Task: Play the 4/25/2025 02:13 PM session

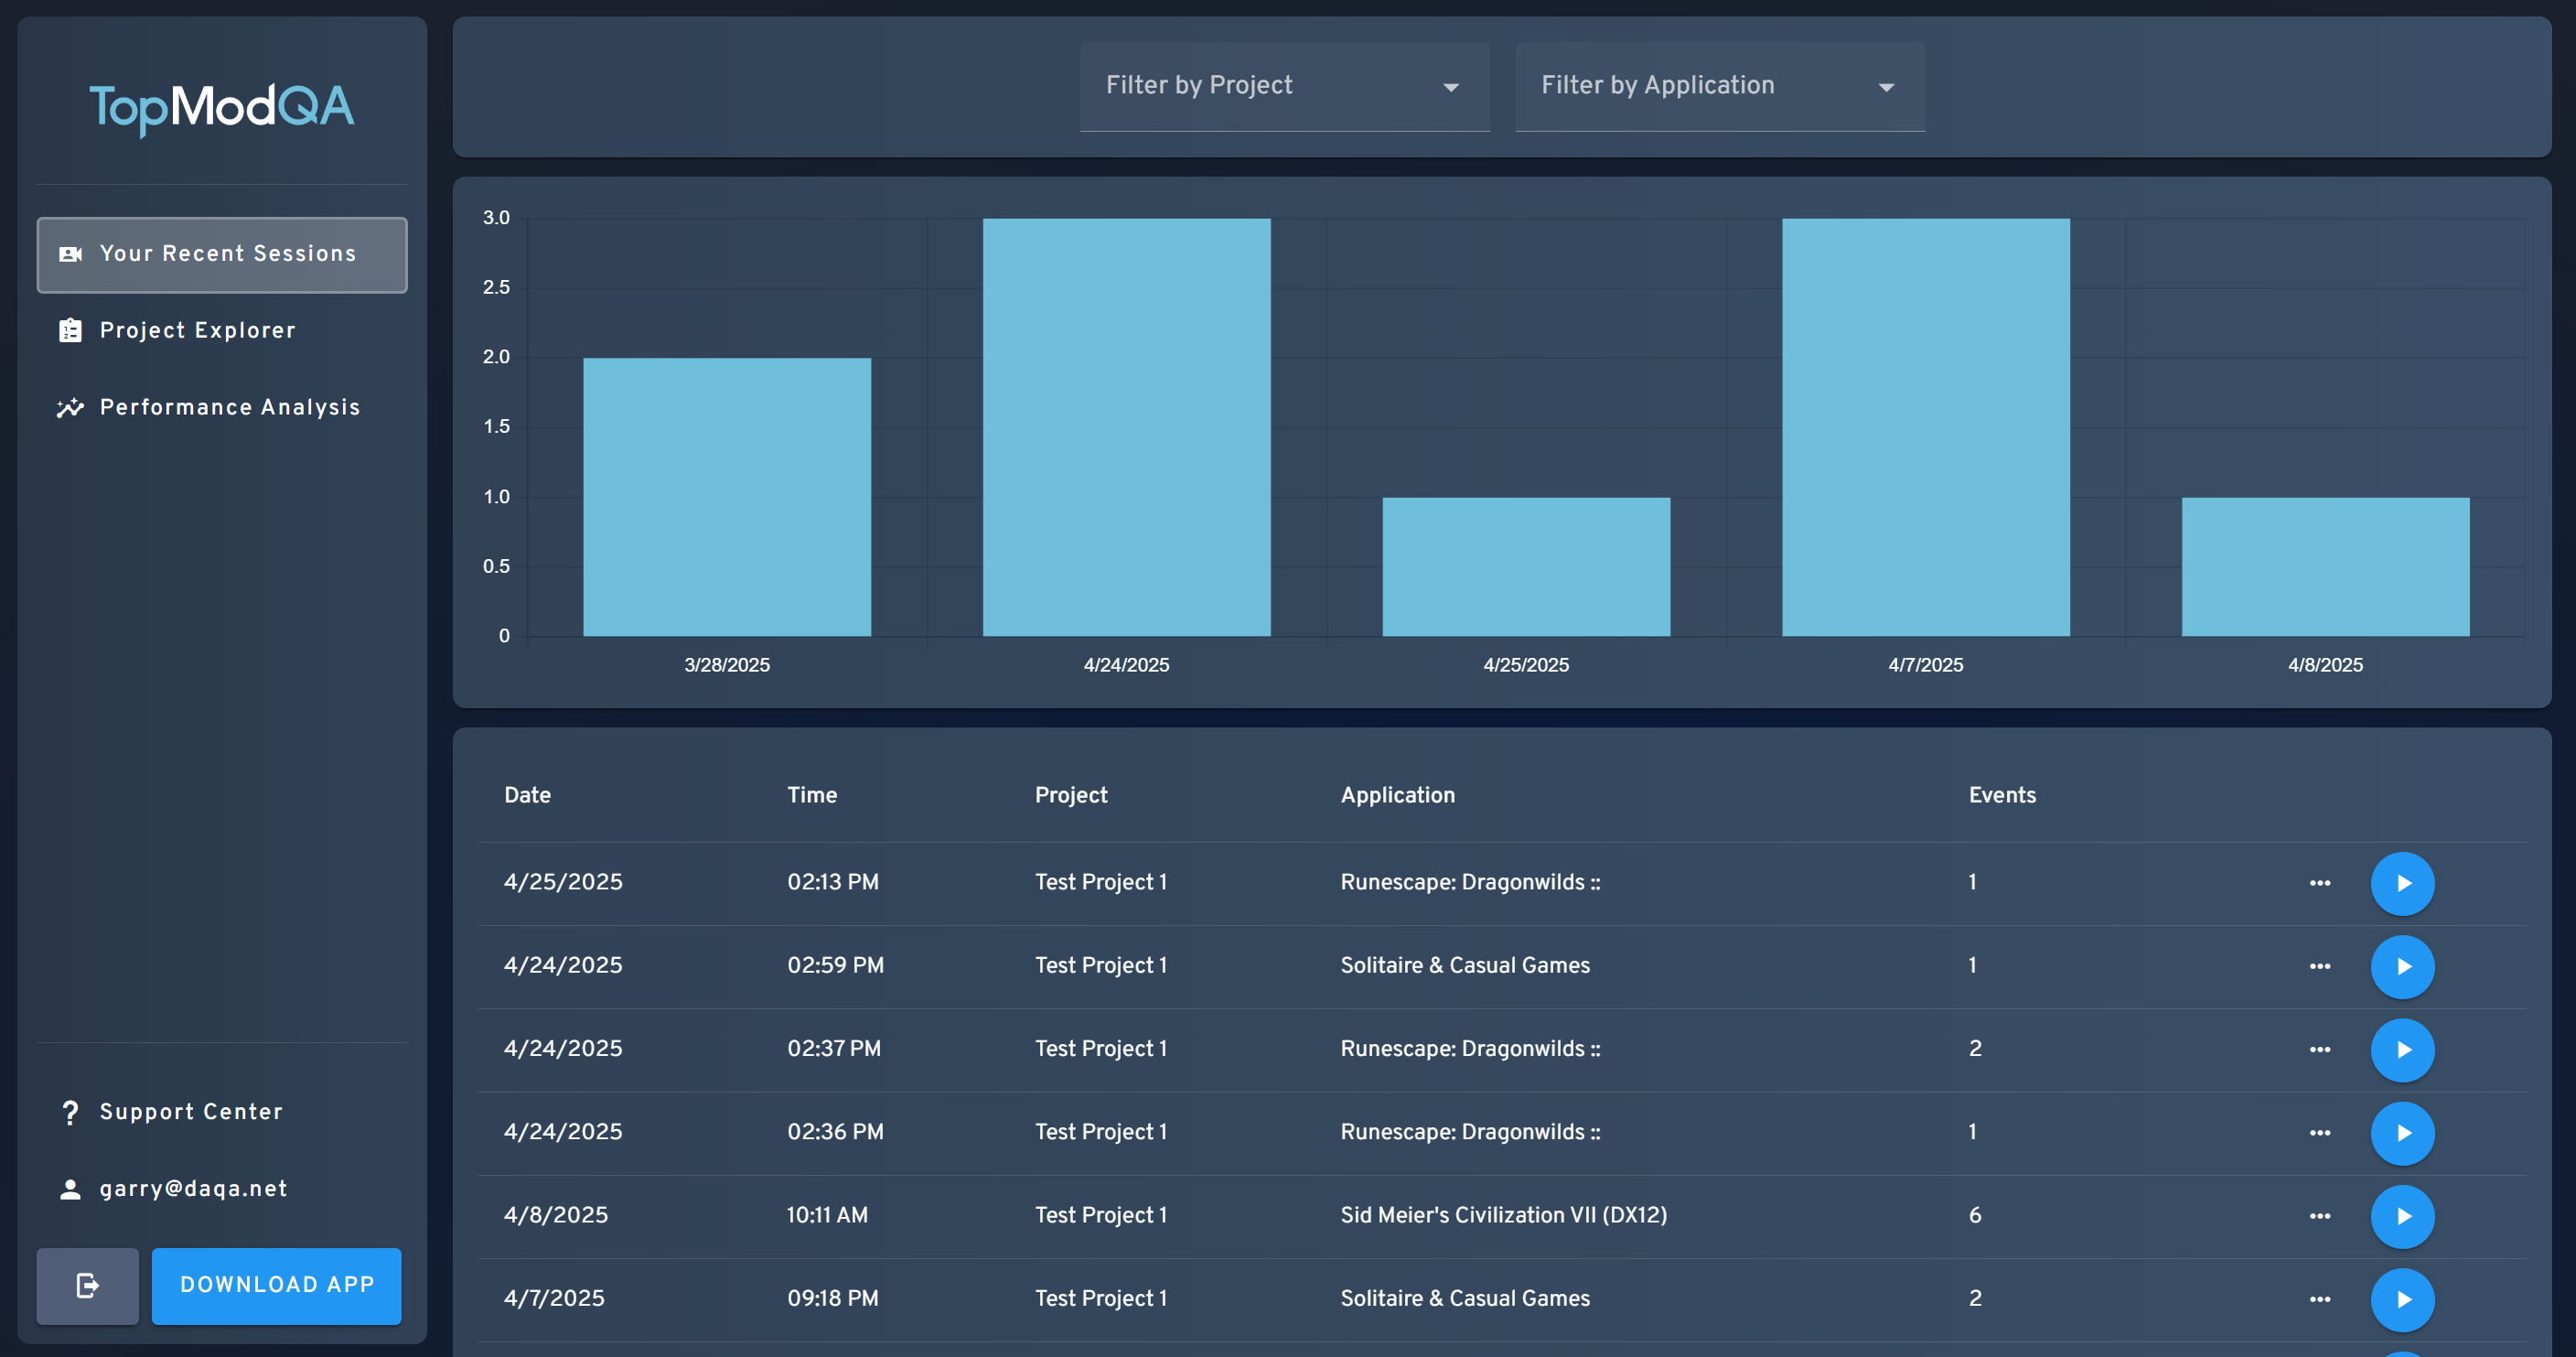Action: [x=2402, y=883]
